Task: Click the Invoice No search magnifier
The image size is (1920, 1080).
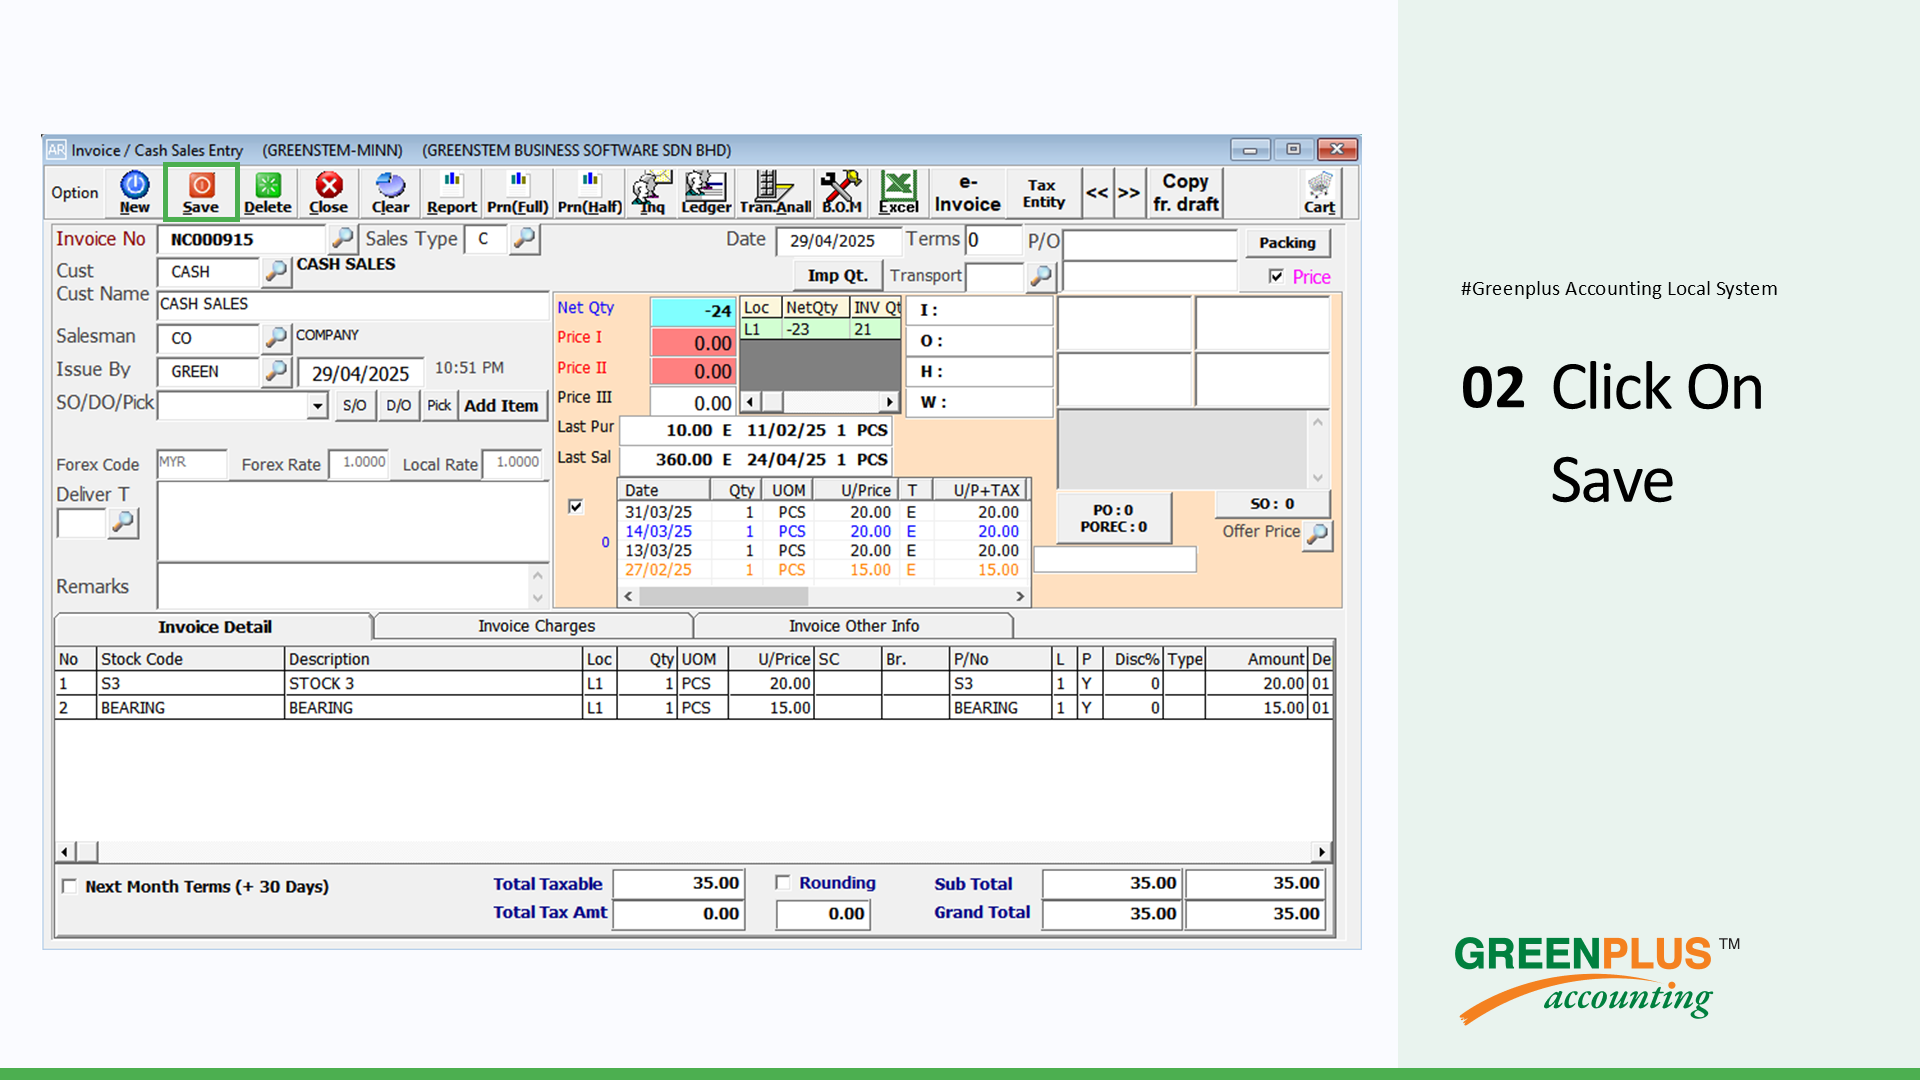Action: tap(342, 238)
